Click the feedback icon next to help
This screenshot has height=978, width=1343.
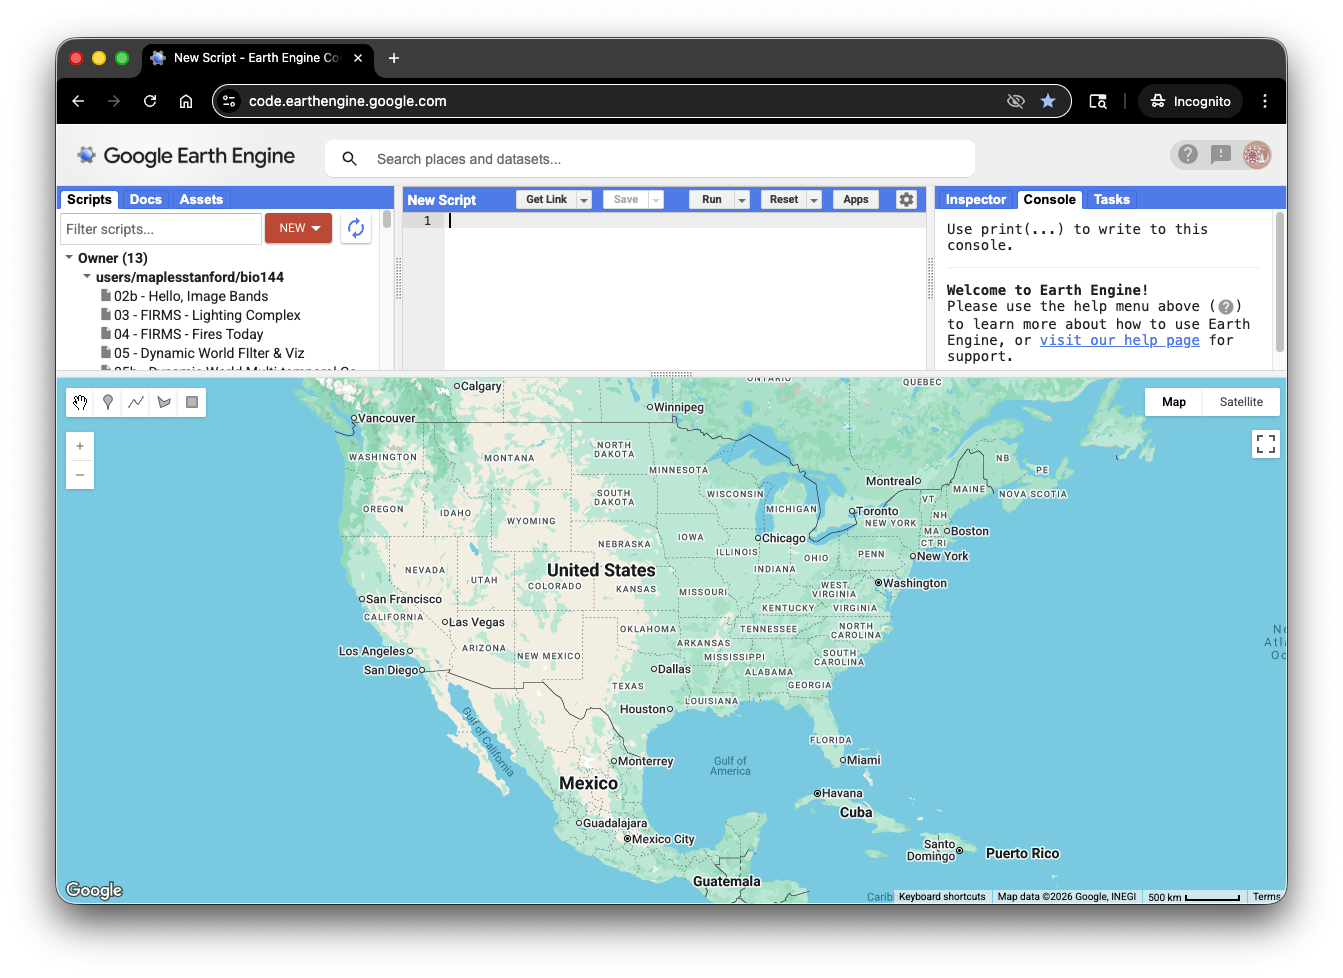(x=1221, y=155)
